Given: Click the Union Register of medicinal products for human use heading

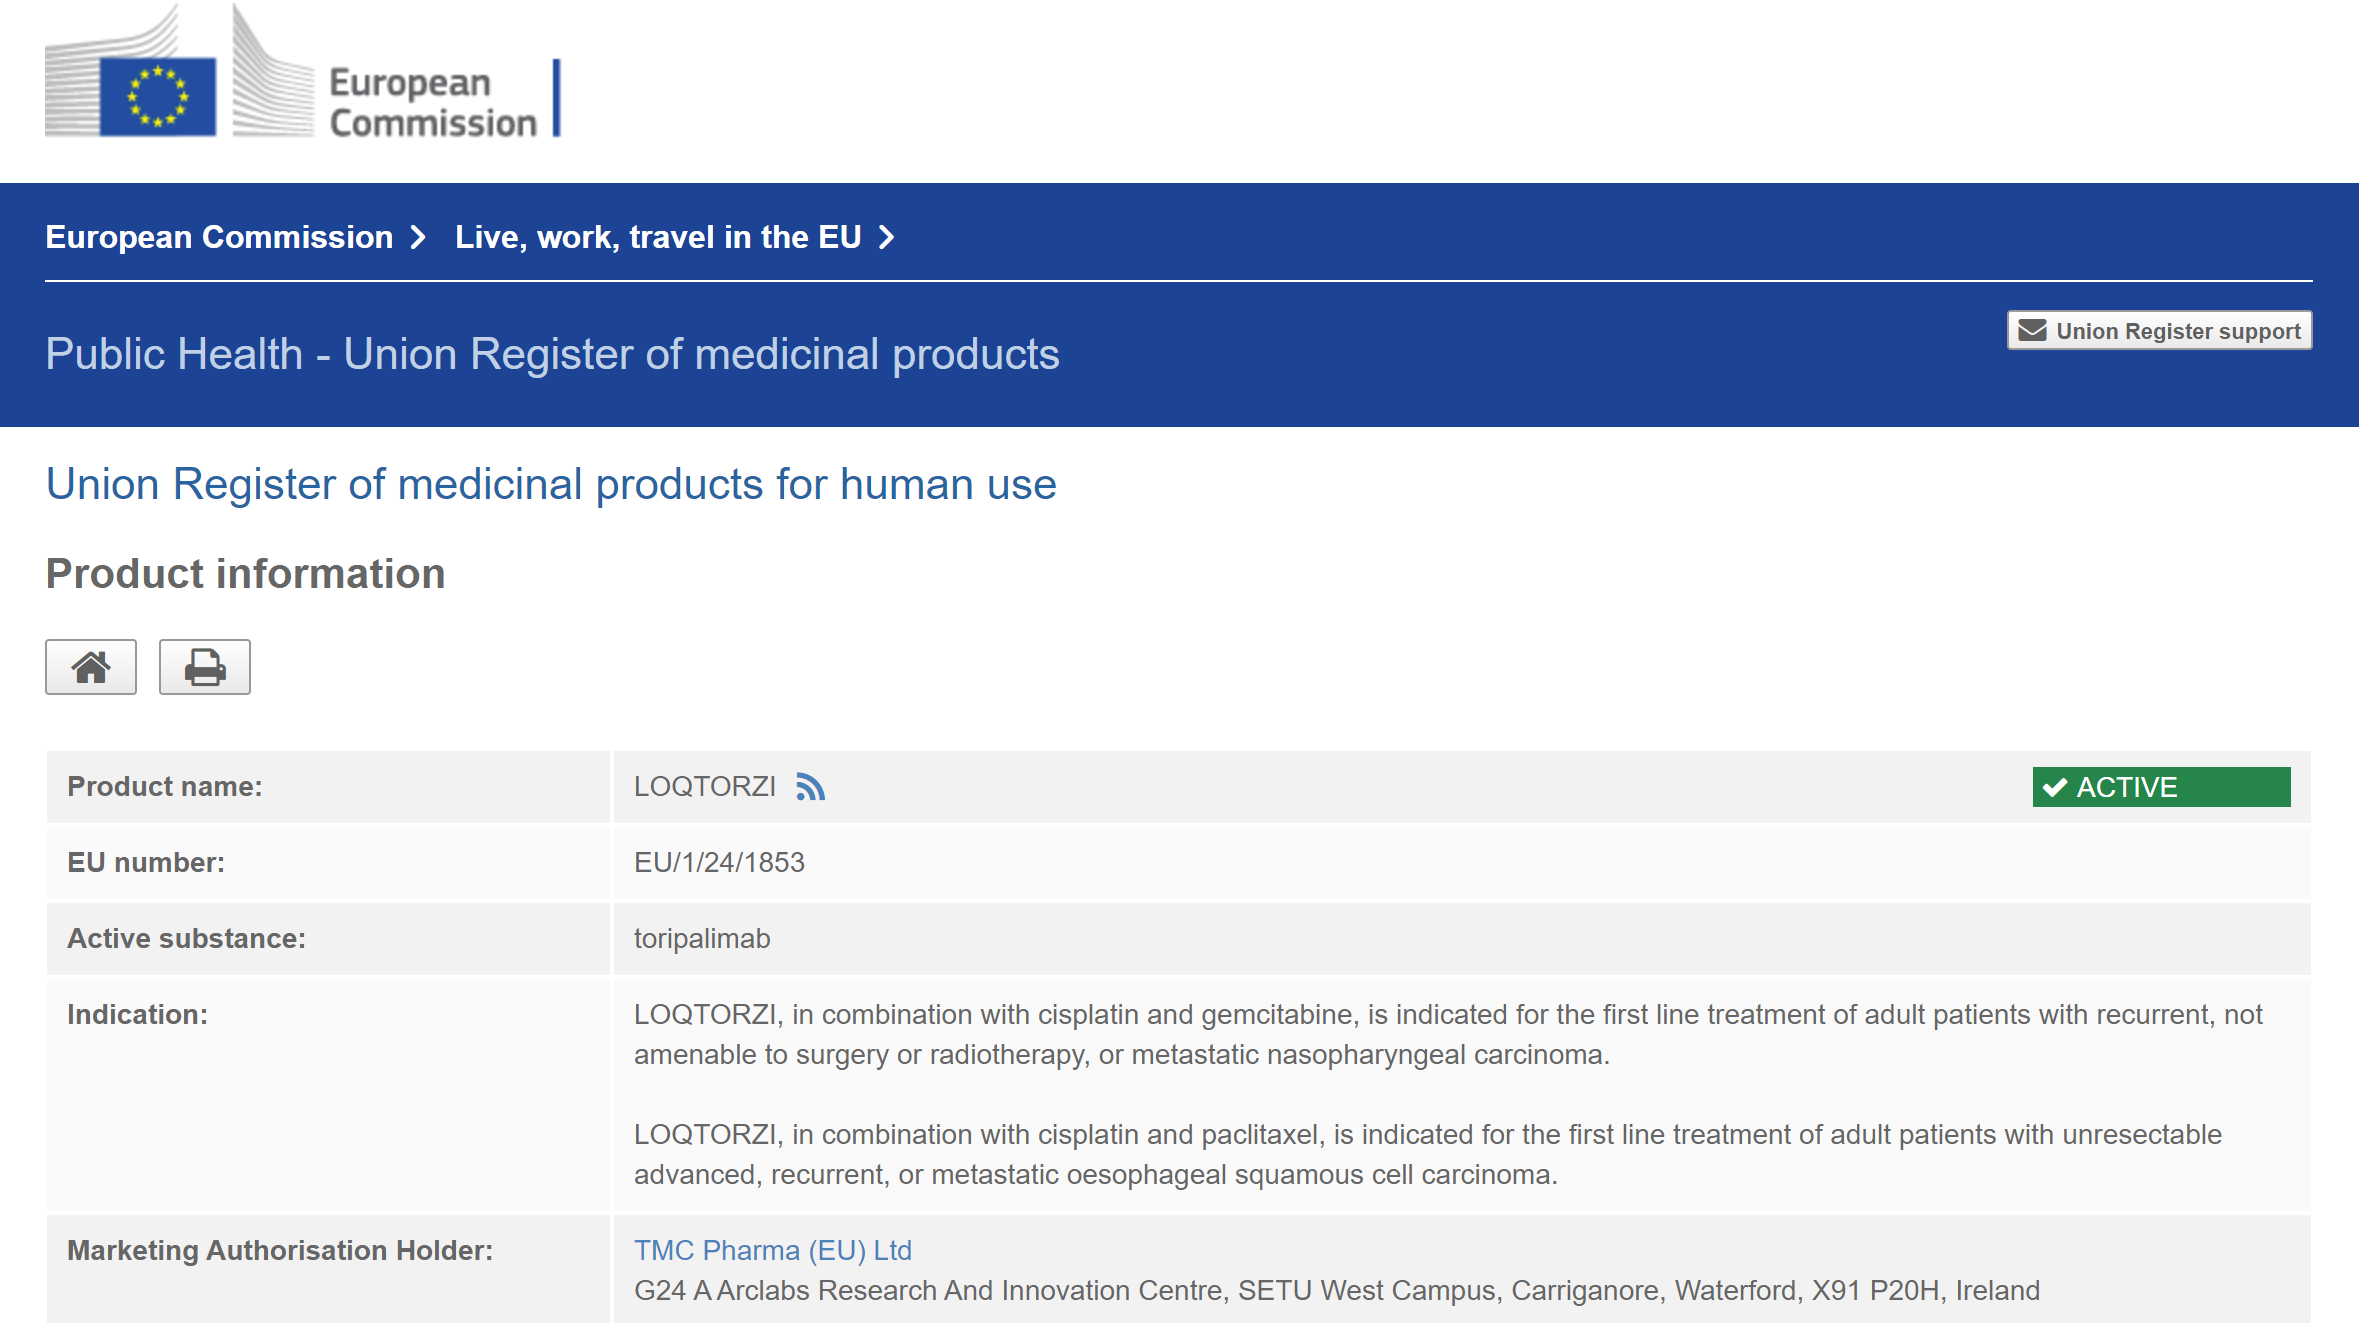Looking at the screenshot, I should coord(551,484).
